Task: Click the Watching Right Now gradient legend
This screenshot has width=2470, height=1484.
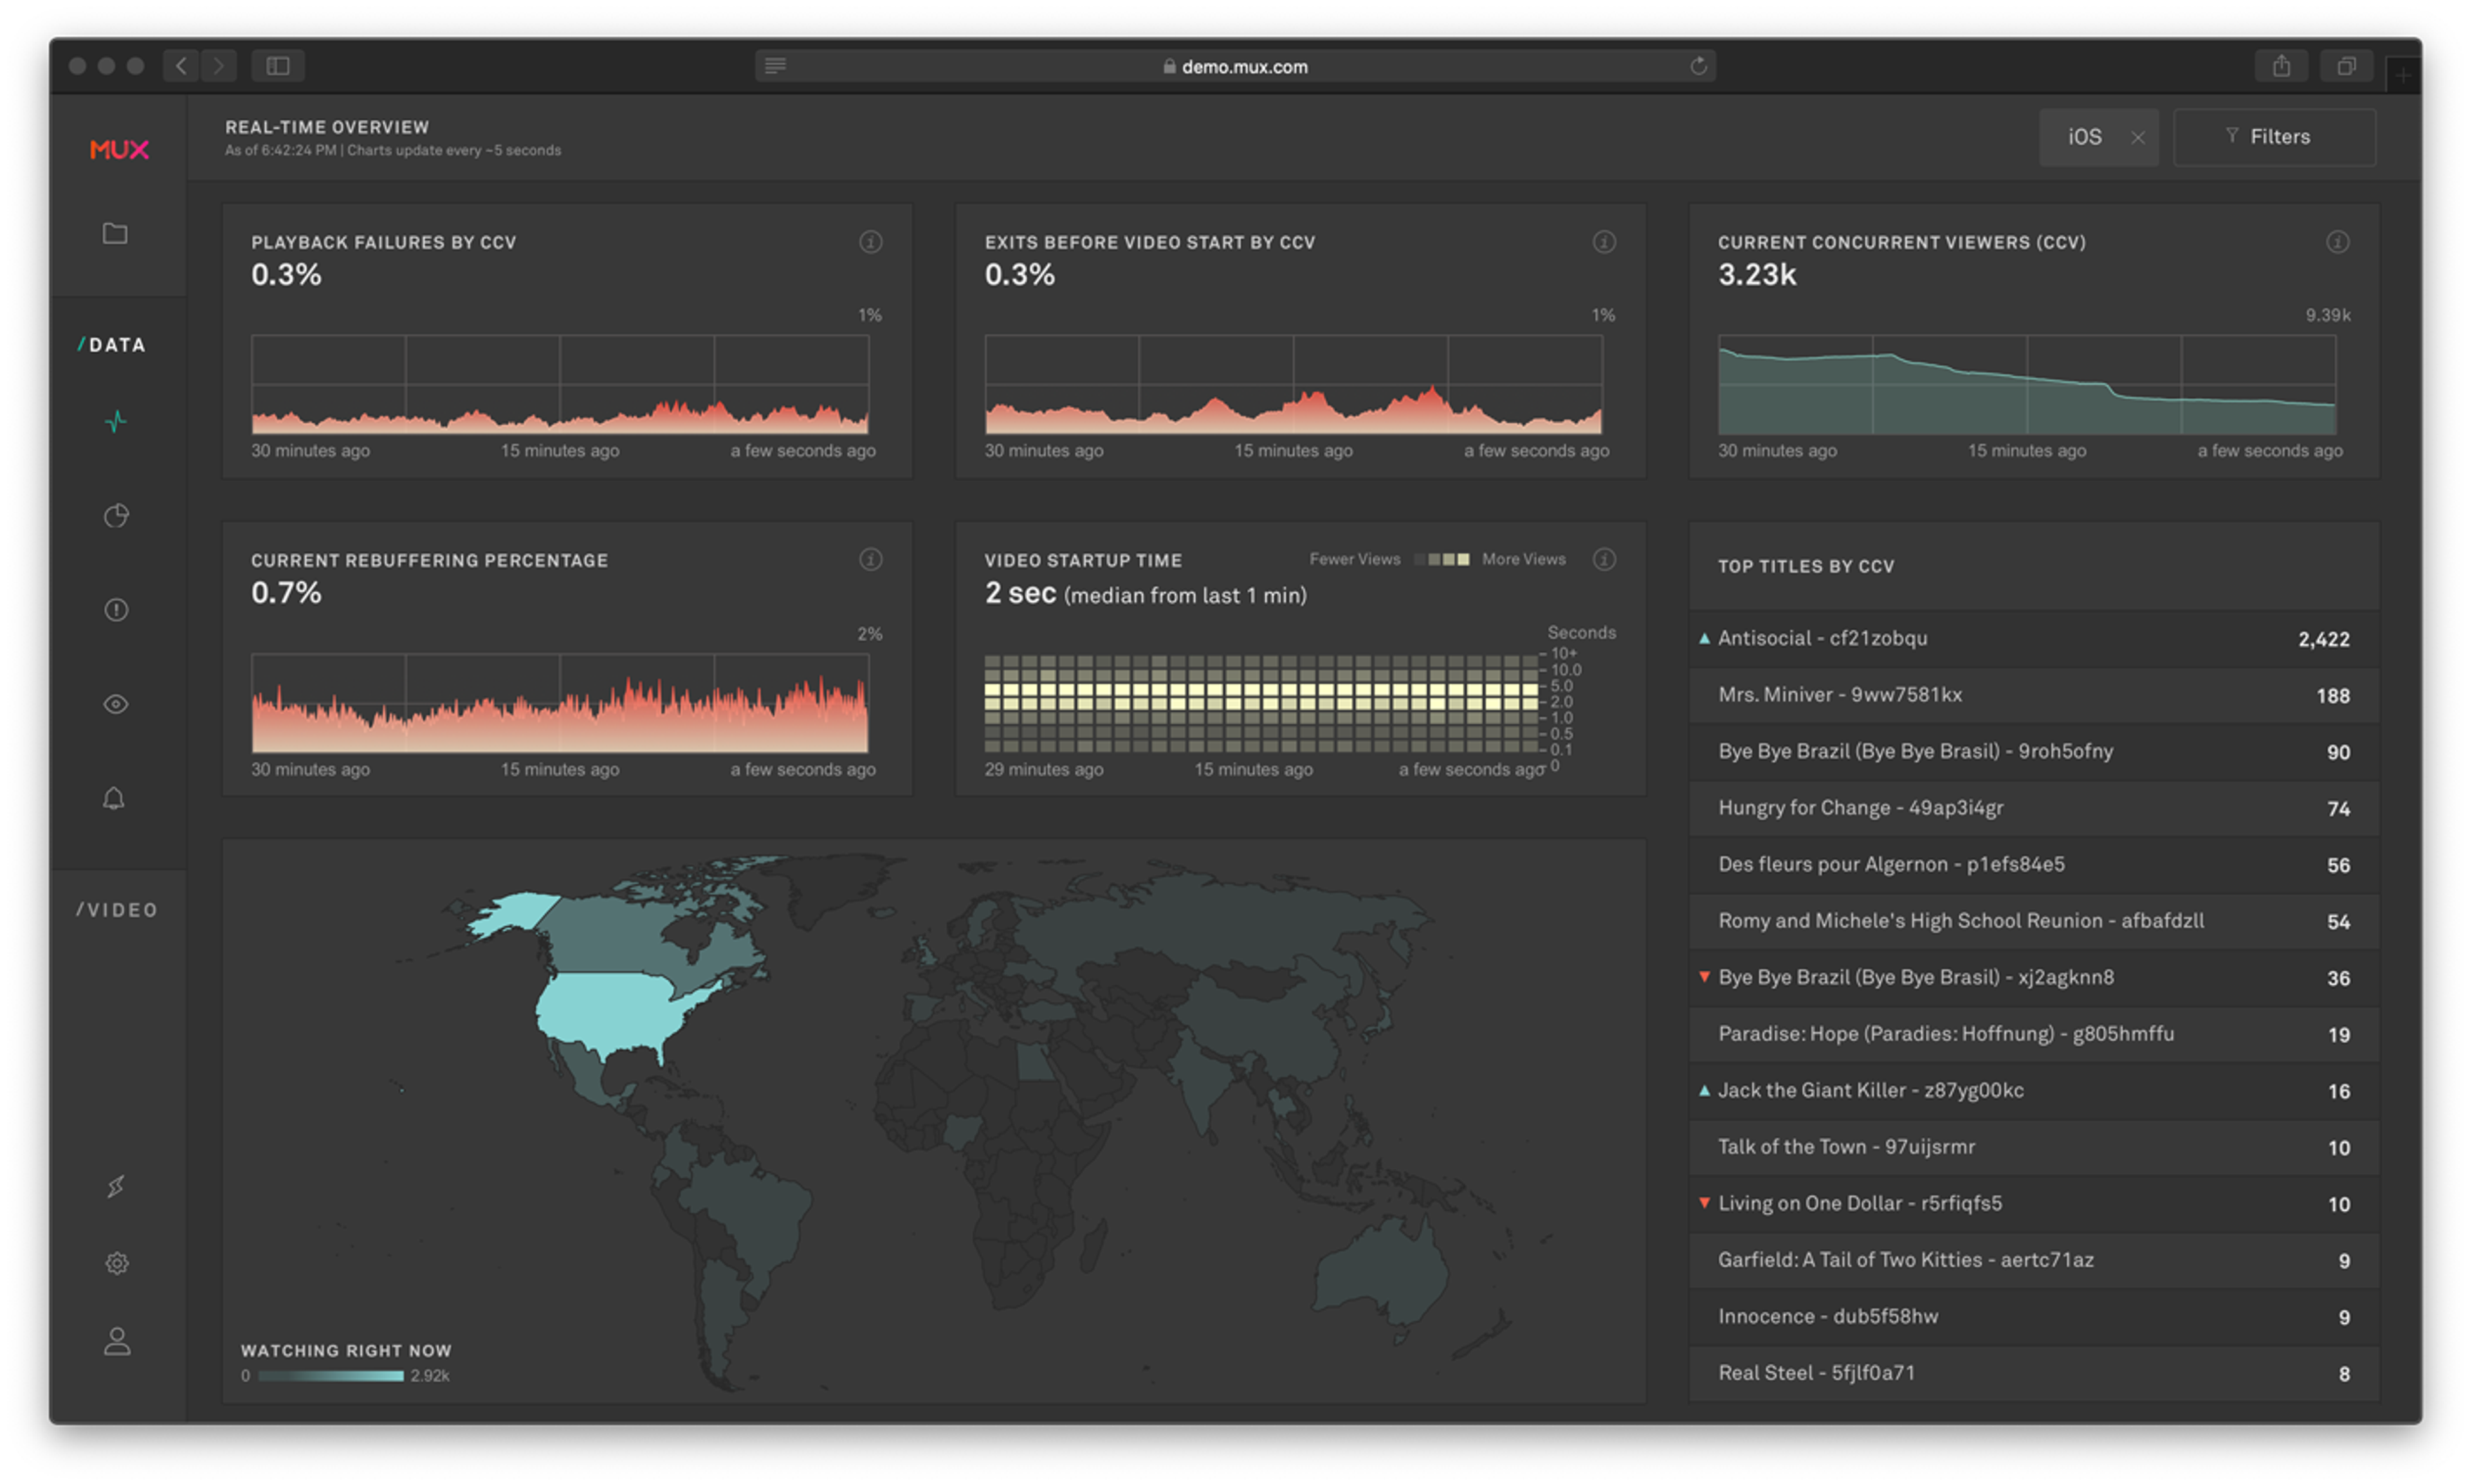Action: point(331,1376)
